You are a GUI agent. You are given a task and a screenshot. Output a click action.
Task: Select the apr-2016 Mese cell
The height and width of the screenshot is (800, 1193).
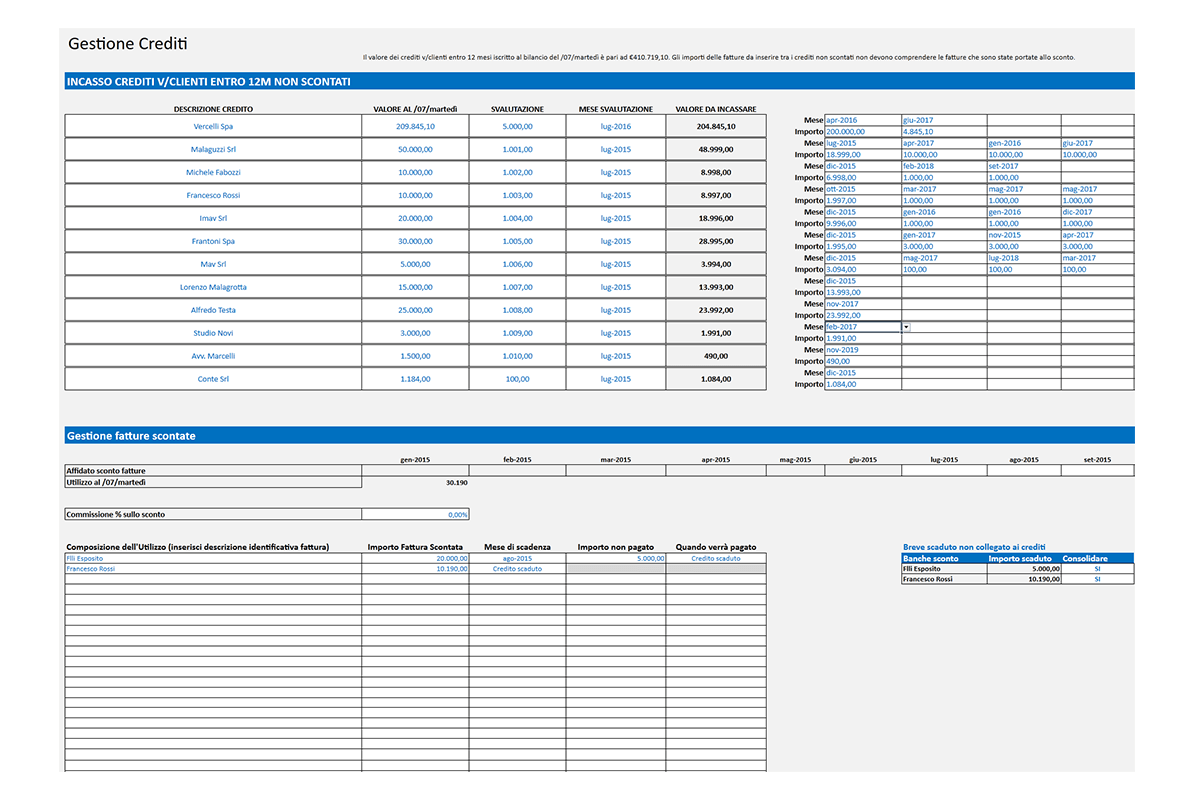[864, 120]
